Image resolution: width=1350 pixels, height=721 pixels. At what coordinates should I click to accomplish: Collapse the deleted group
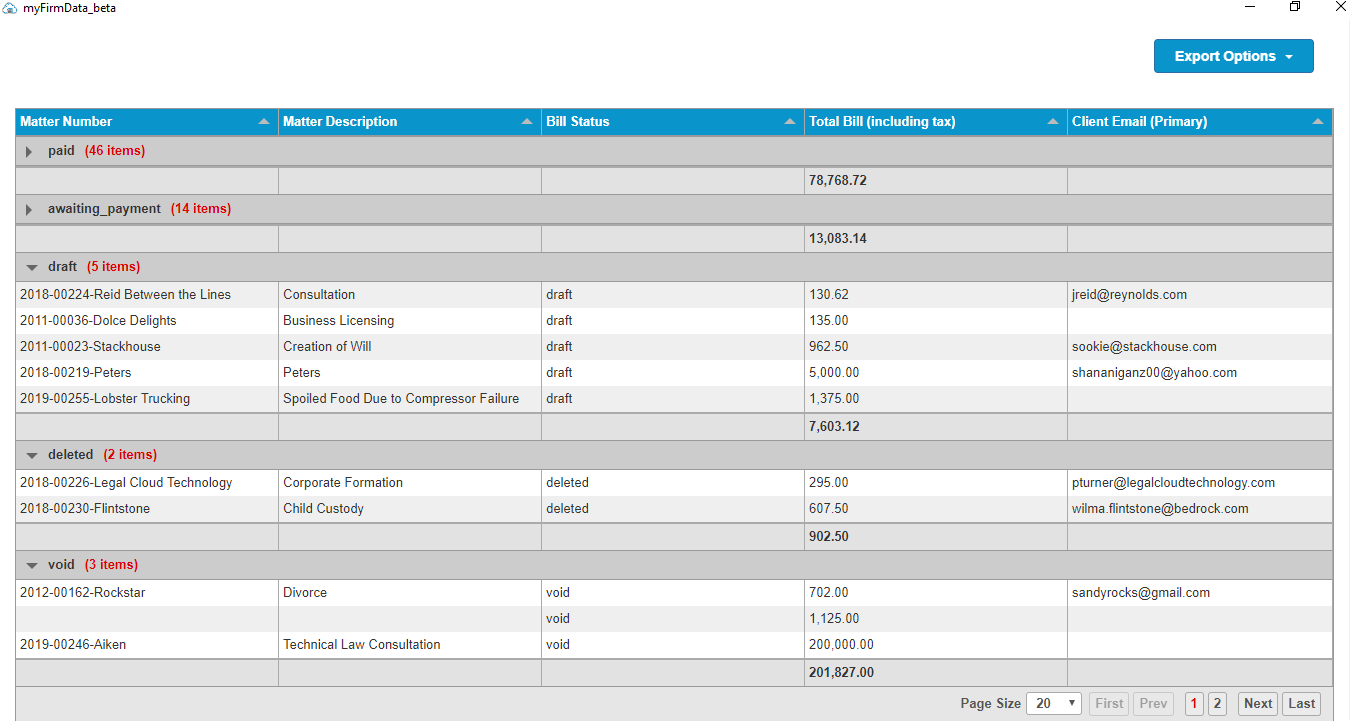coord(32,456)
